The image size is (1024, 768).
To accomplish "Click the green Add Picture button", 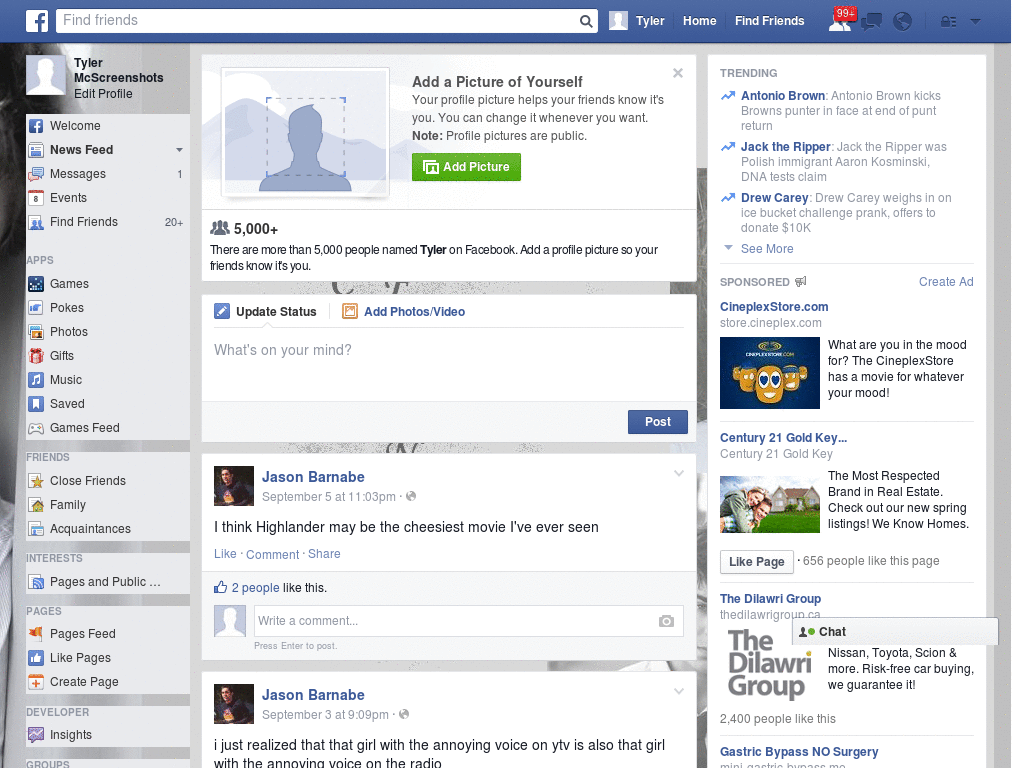I will click(466, 167).
